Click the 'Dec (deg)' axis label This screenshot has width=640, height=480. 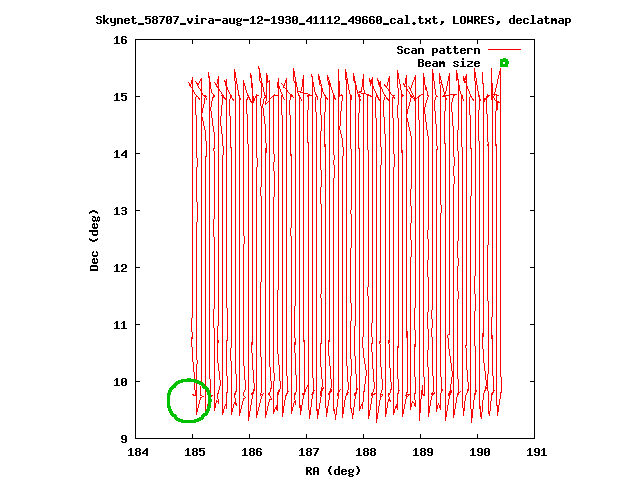click(x=94, y=240)
